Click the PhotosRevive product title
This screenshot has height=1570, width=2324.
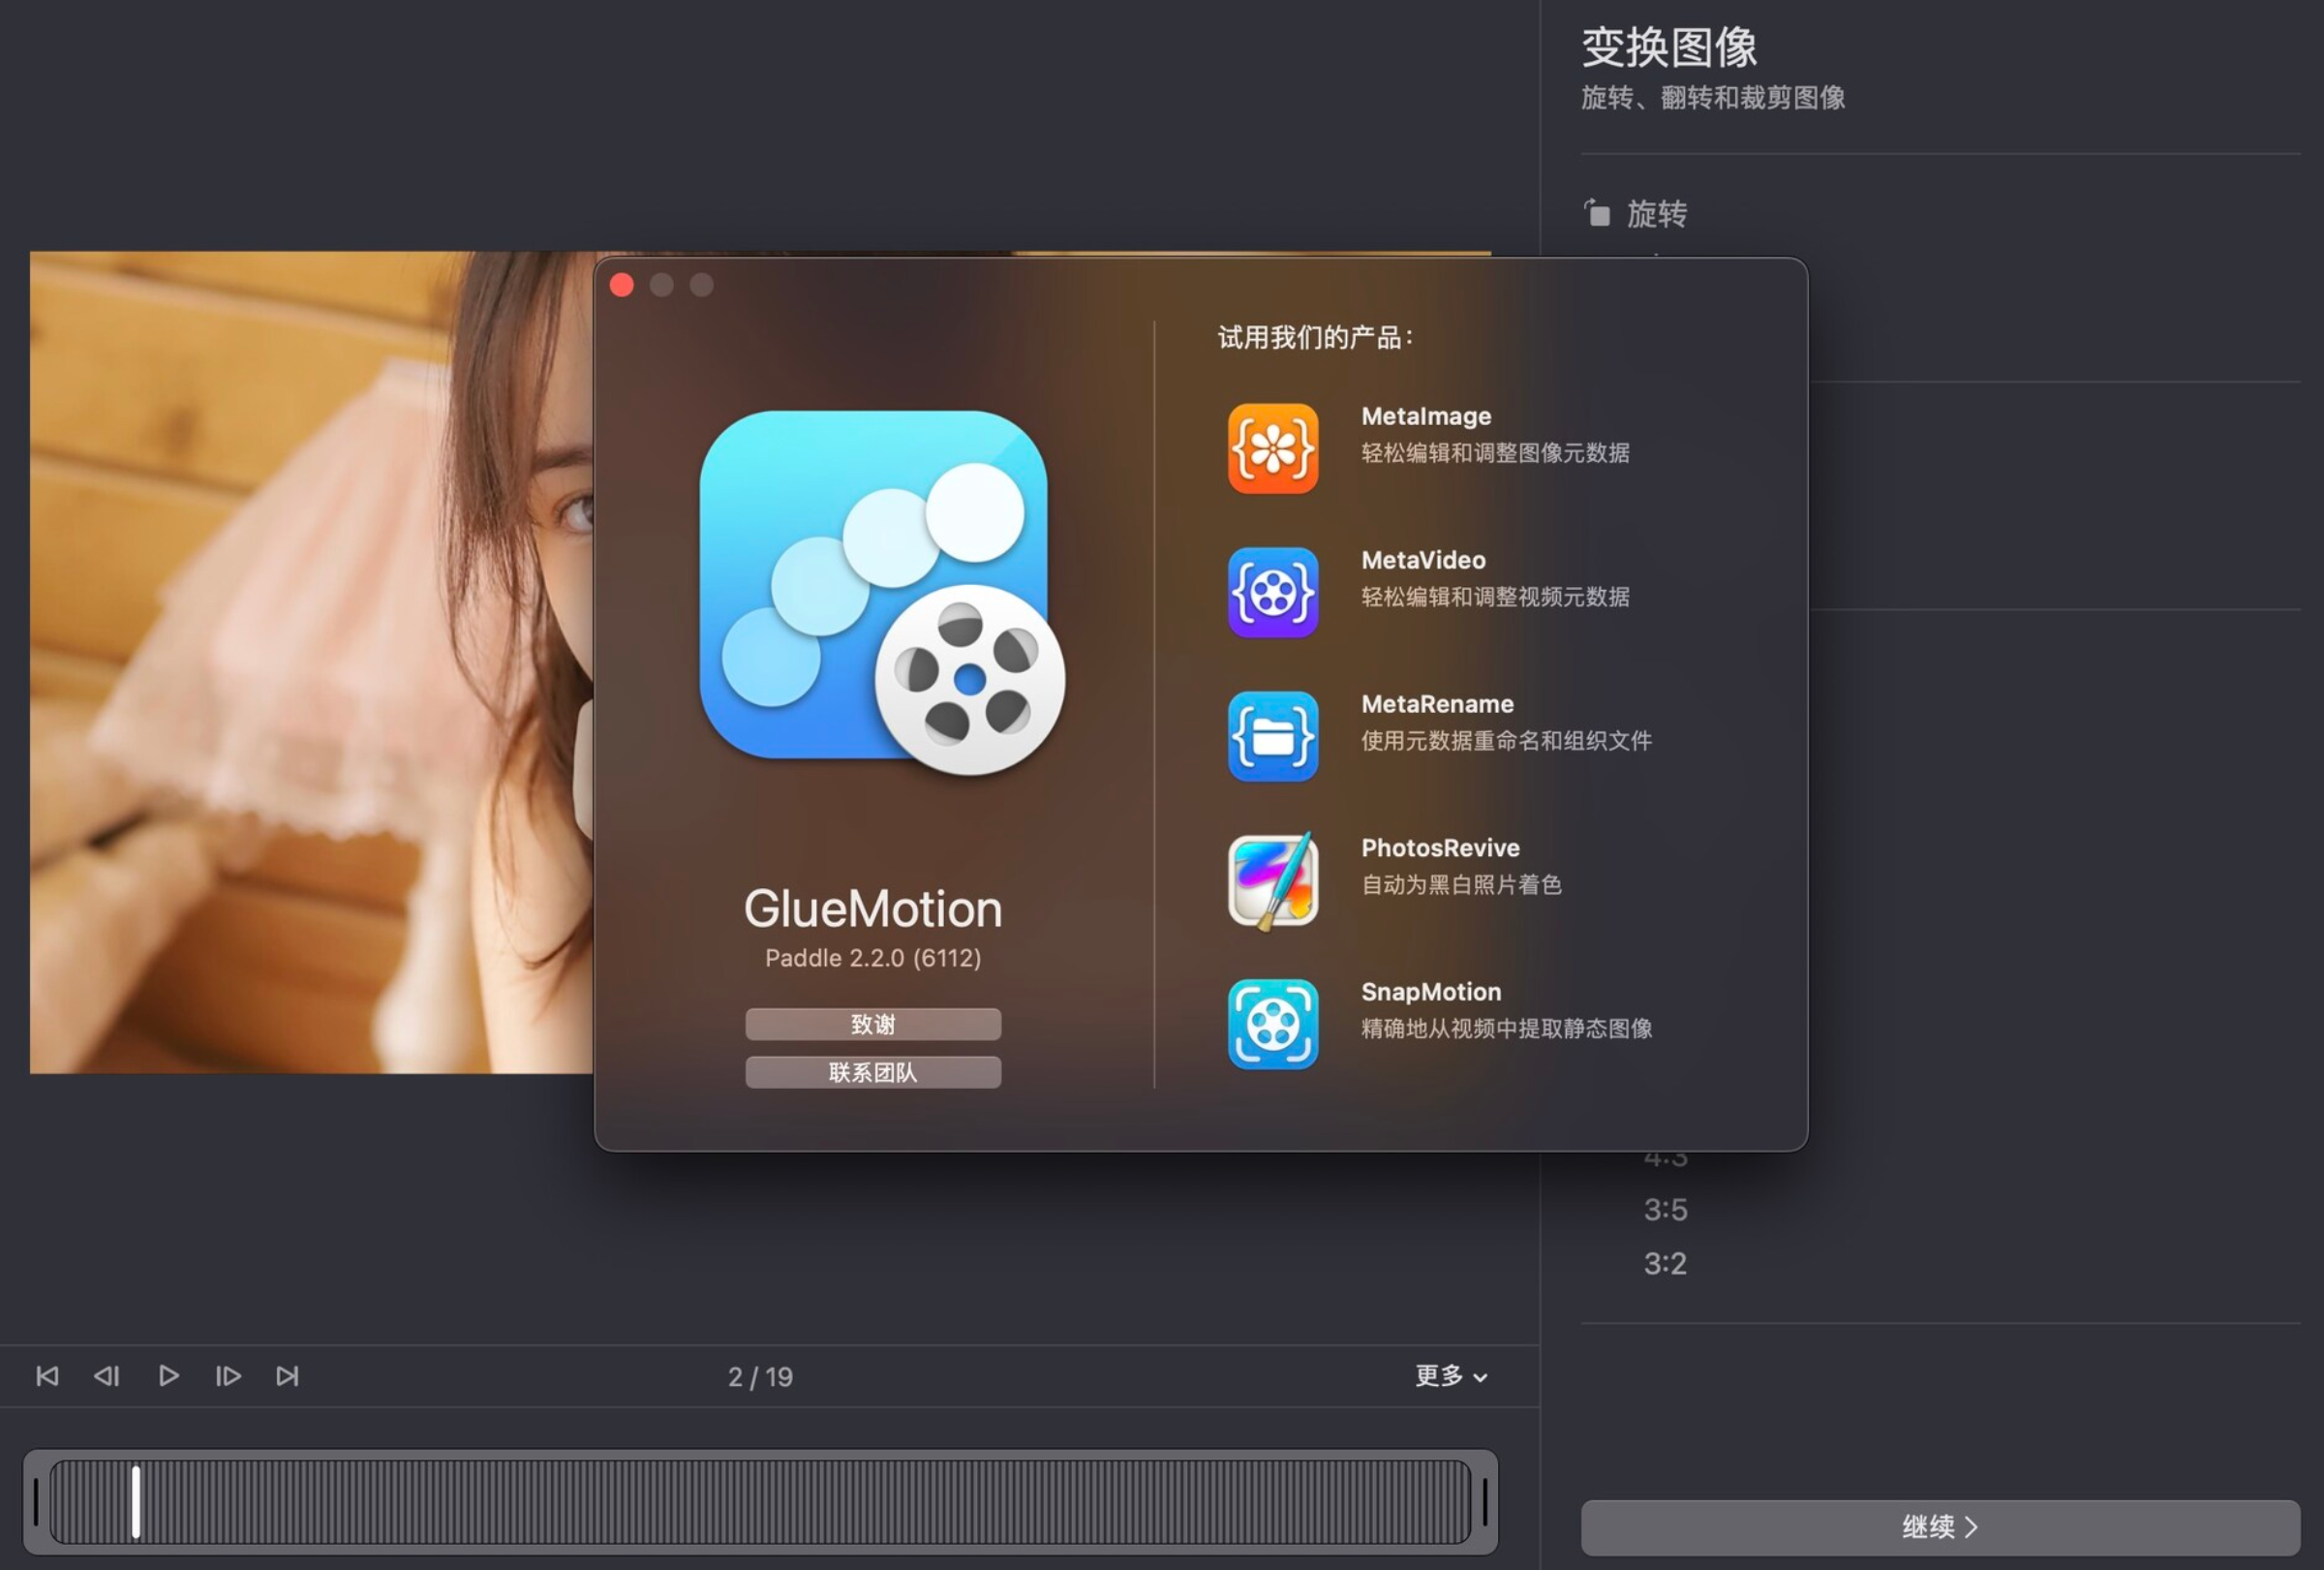pyautogui.click(x=1440, y=848)
